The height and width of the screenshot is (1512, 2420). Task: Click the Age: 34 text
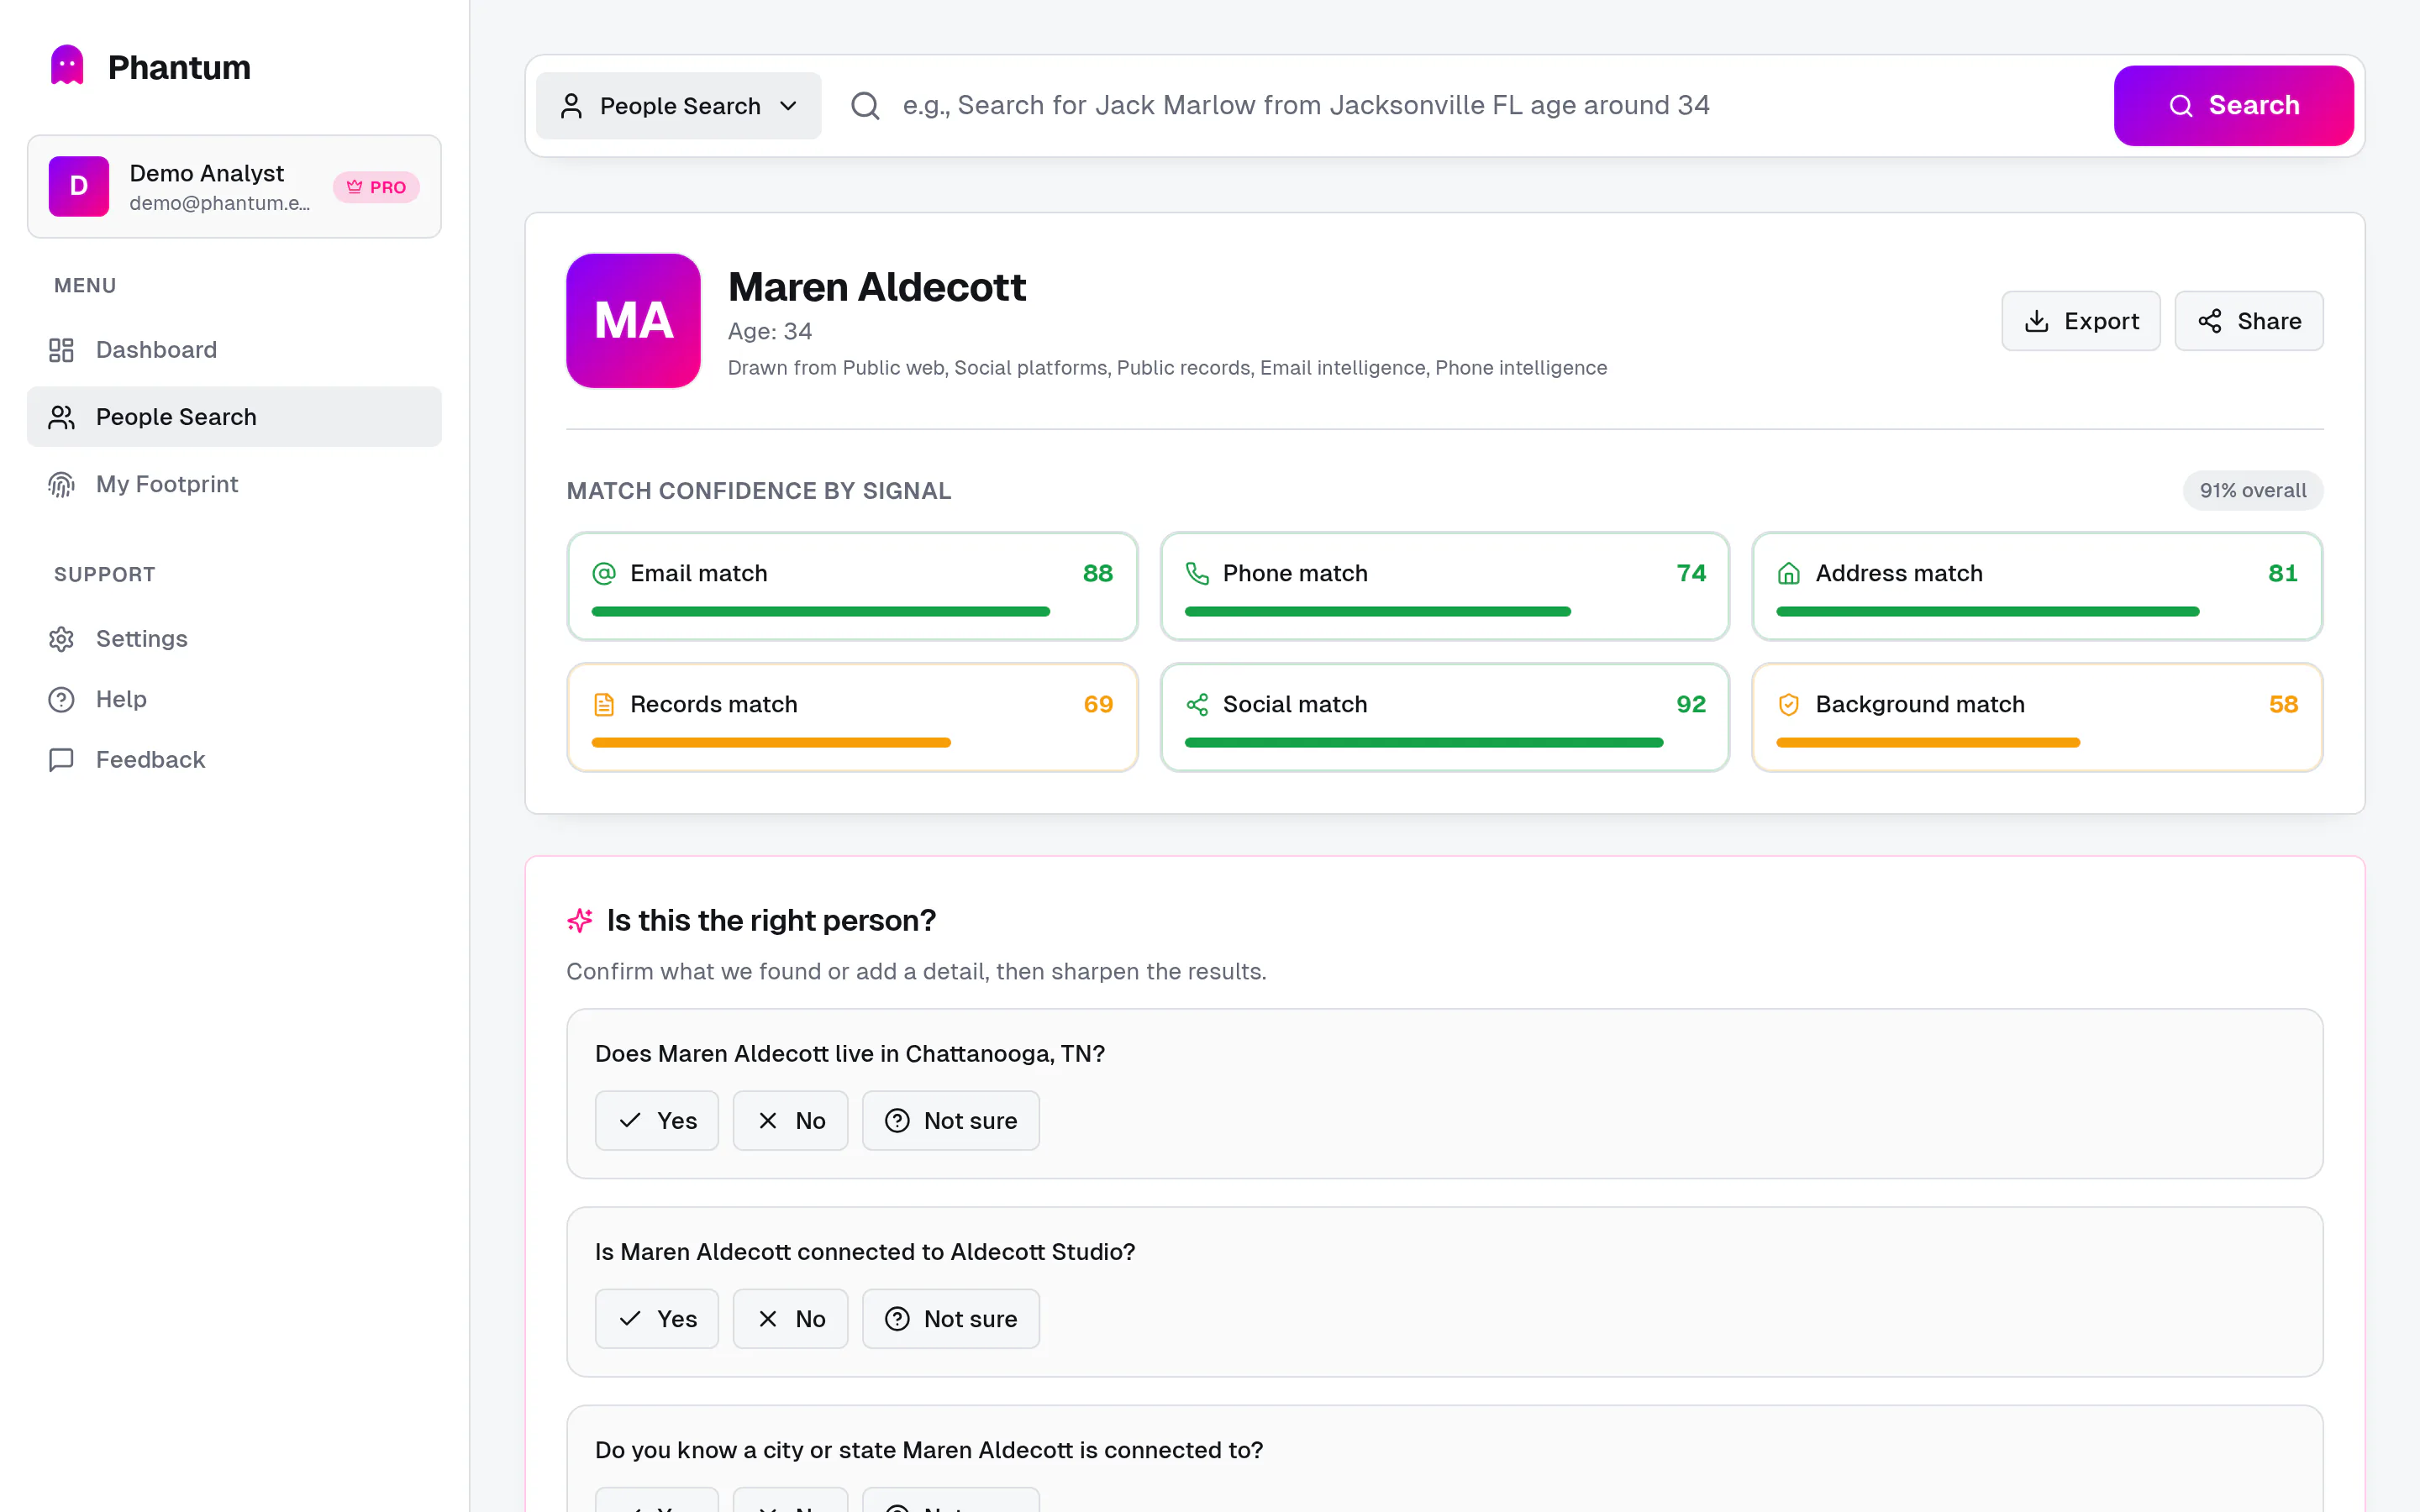(x=769, y=331)
